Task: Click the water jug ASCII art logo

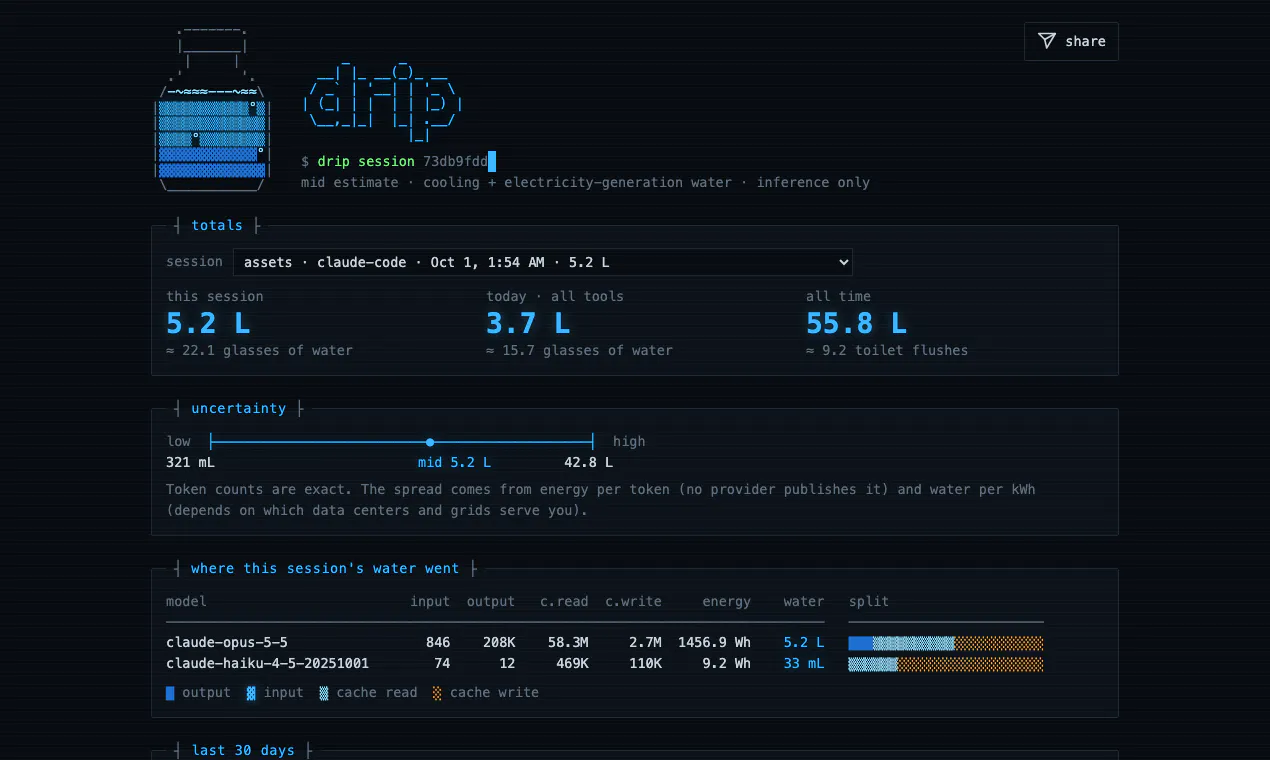Action: coord(211,108)
